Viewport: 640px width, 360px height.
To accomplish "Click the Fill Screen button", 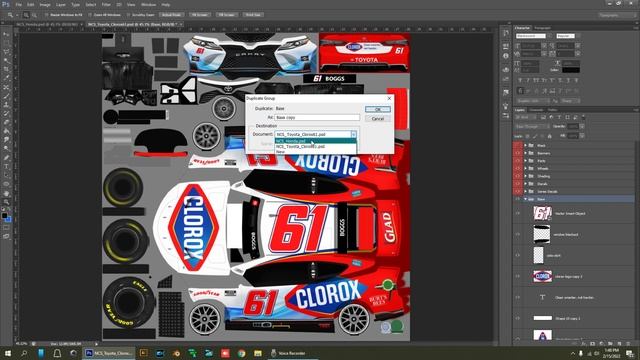I will coord(227,15).
